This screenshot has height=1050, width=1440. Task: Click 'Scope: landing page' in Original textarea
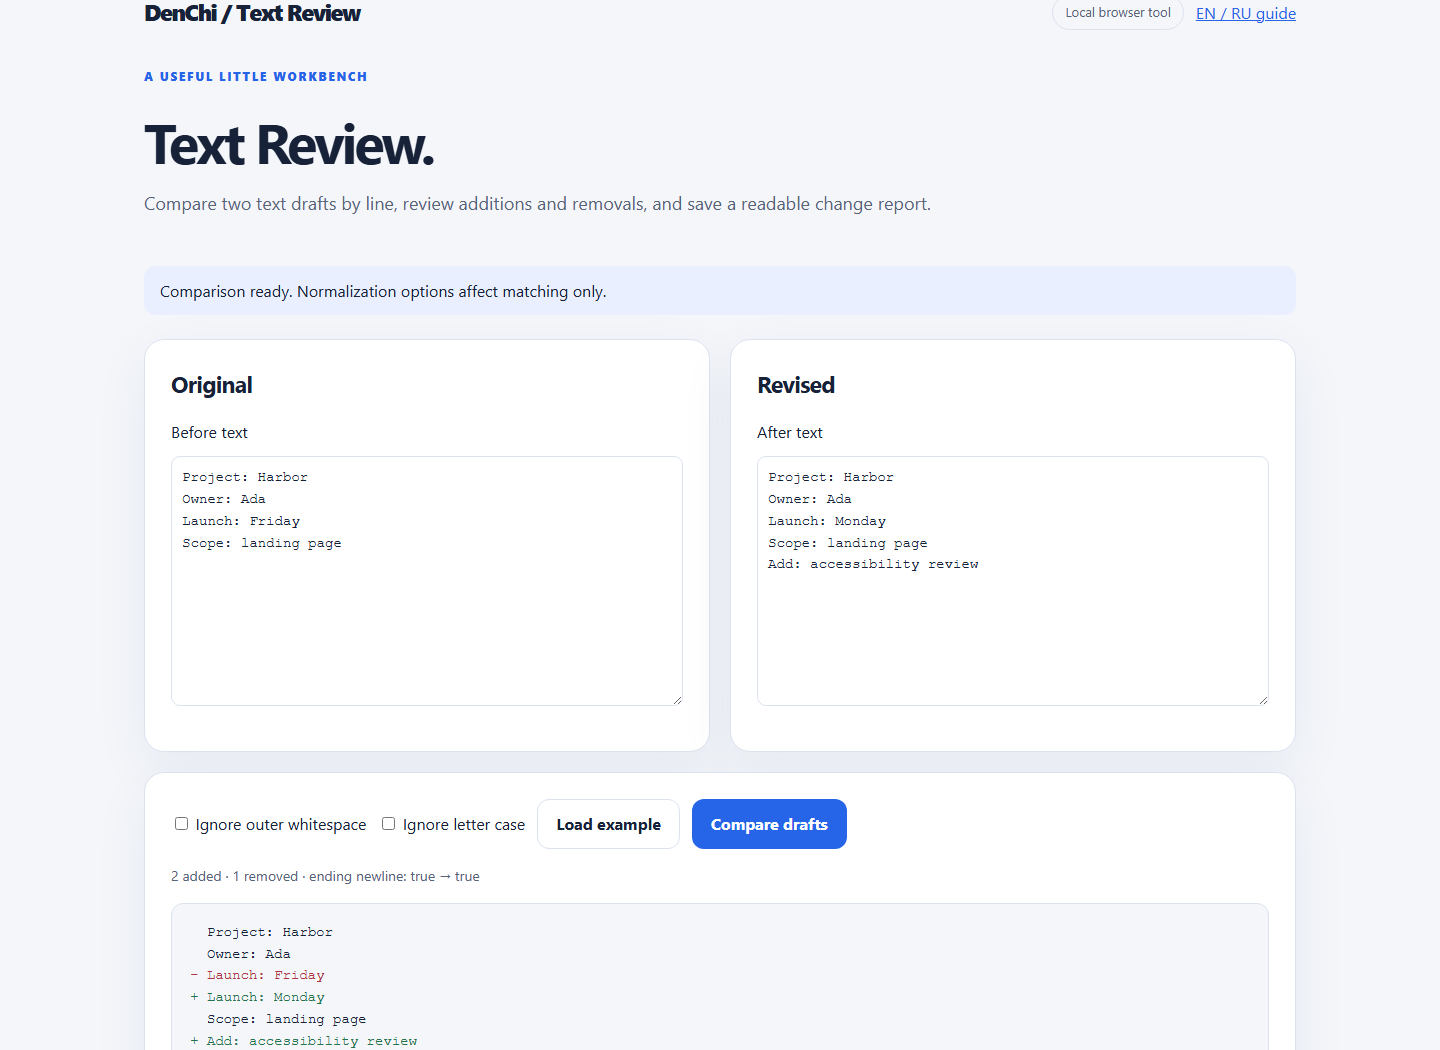point(262,543)
